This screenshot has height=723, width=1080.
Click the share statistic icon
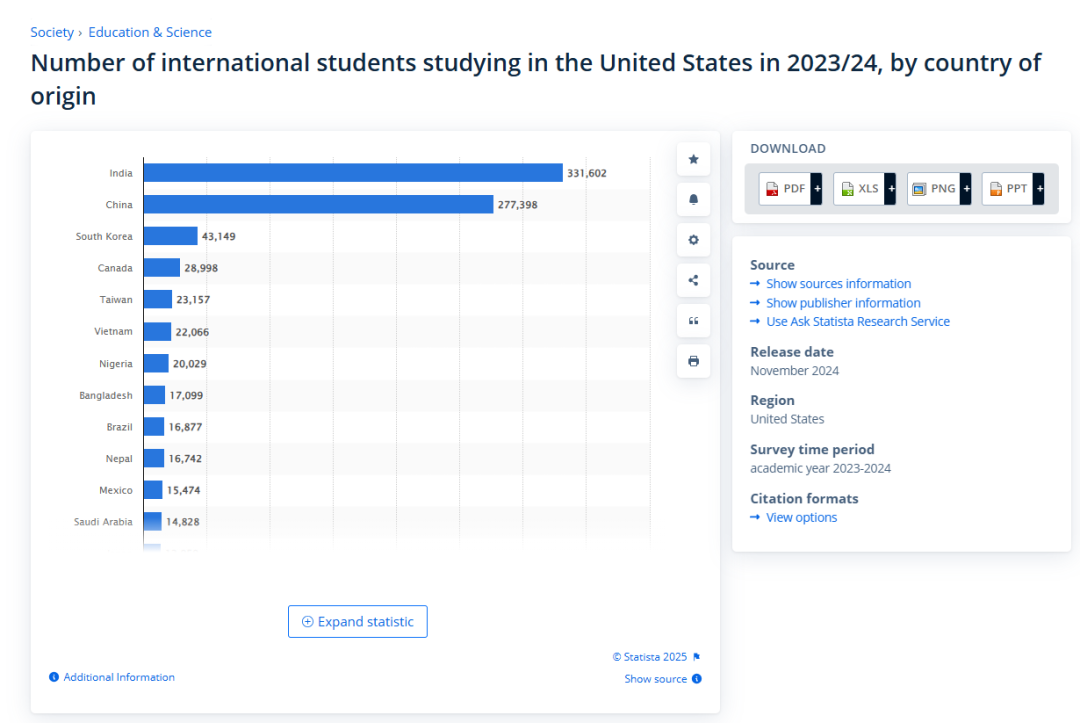click(x=693, y=280)
